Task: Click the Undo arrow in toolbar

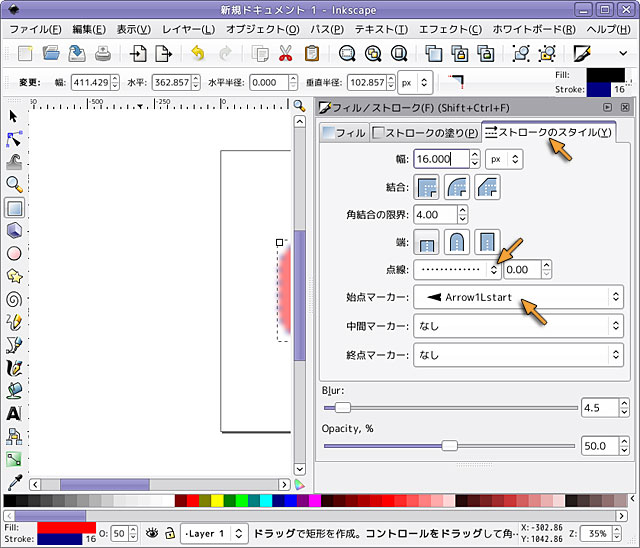Action: tap(197, 54)
